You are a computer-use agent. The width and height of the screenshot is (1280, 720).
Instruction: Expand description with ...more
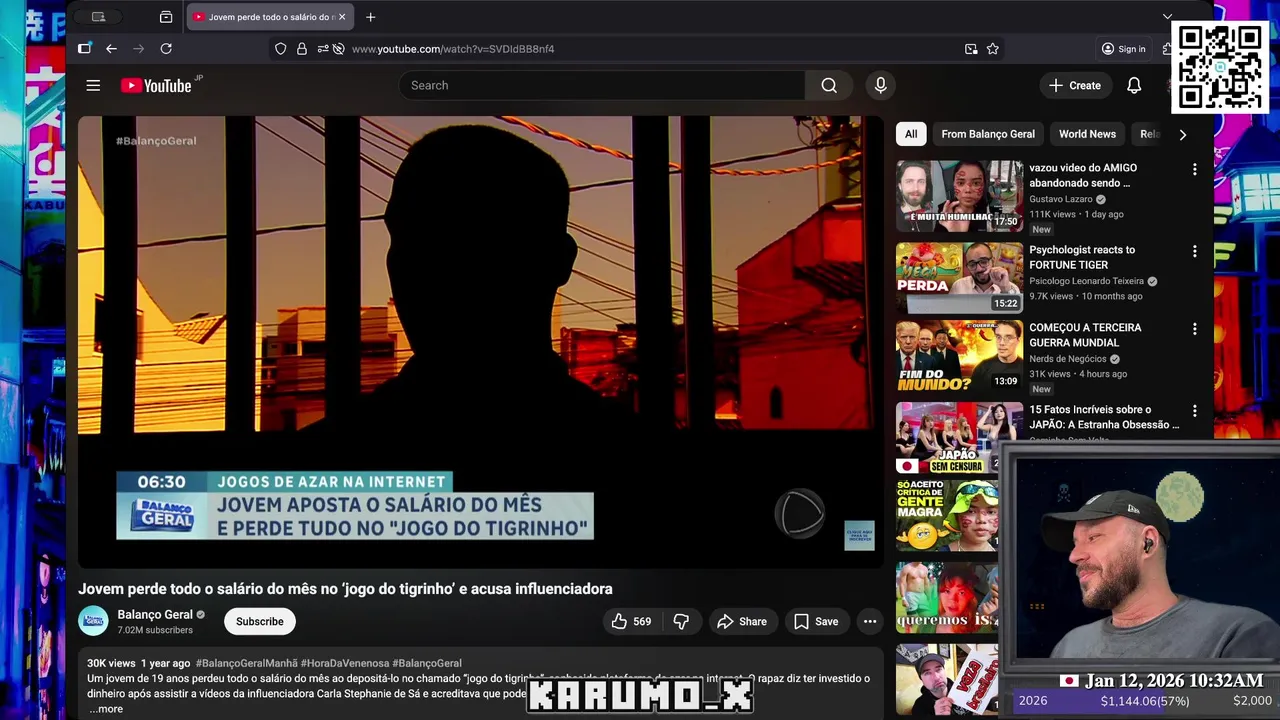106,709
